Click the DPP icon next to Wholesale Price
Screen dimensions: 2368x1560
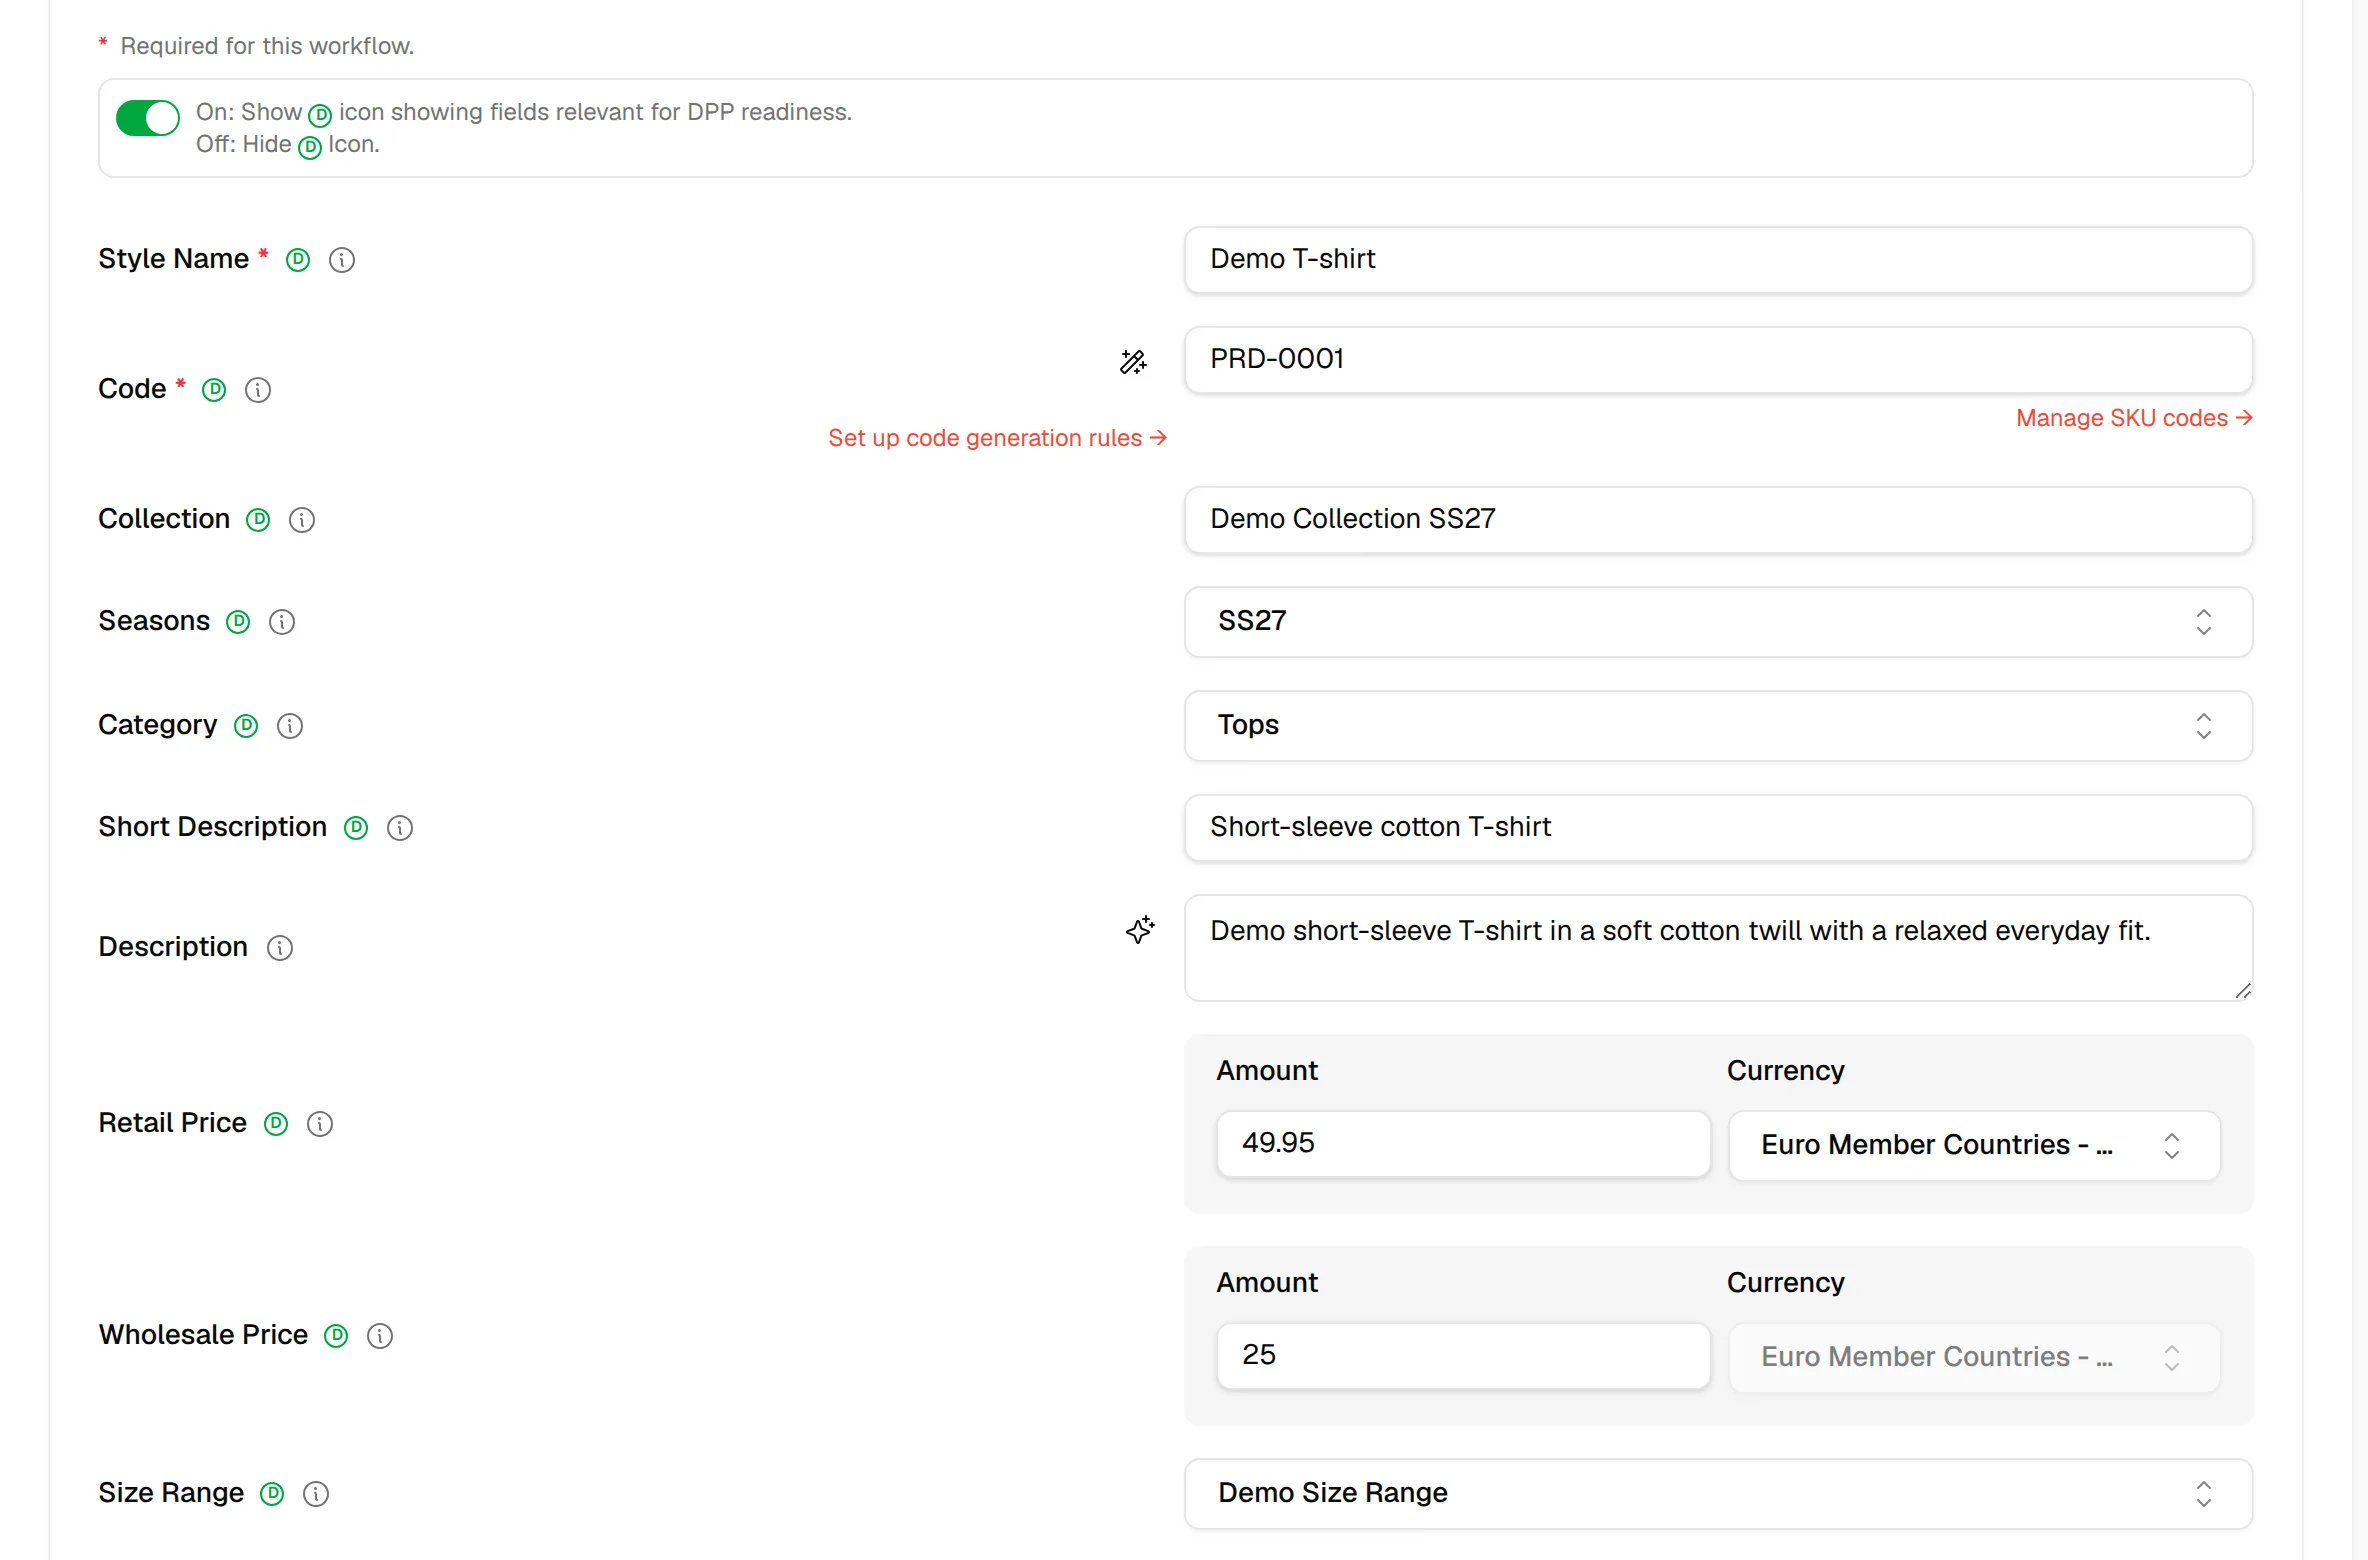[336, 1336]
